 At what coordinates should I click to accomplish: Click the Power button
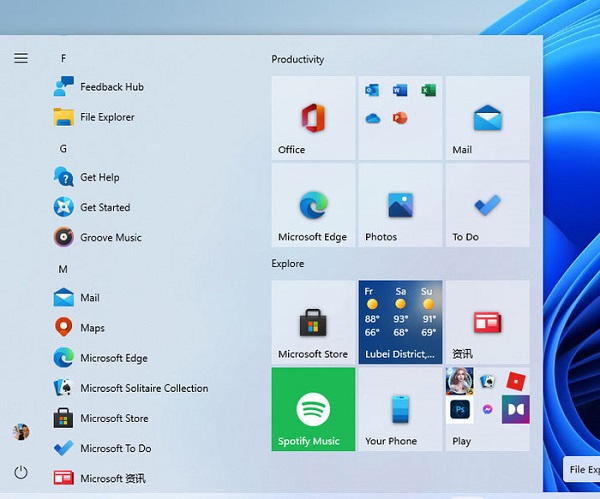pyautogui.click(x=21, y=472)
